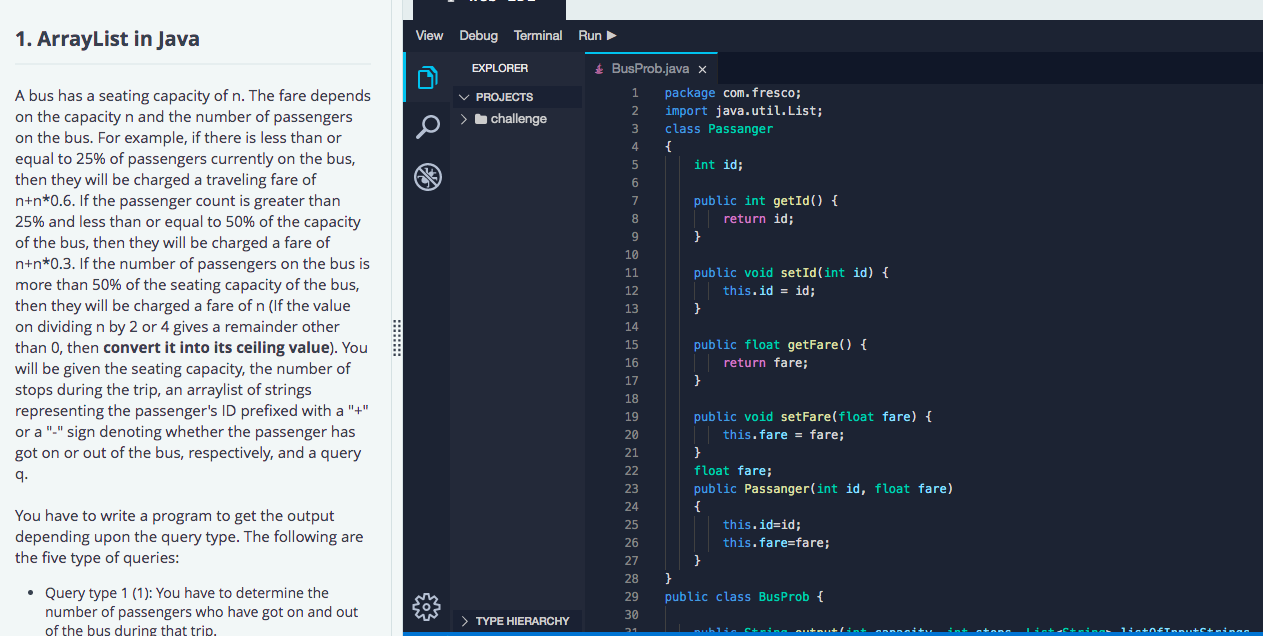Open the Settings gear in the sidebar
The height and width of the screenshot is (636, 1263).
pyautogui.click(x=427, y=607)
